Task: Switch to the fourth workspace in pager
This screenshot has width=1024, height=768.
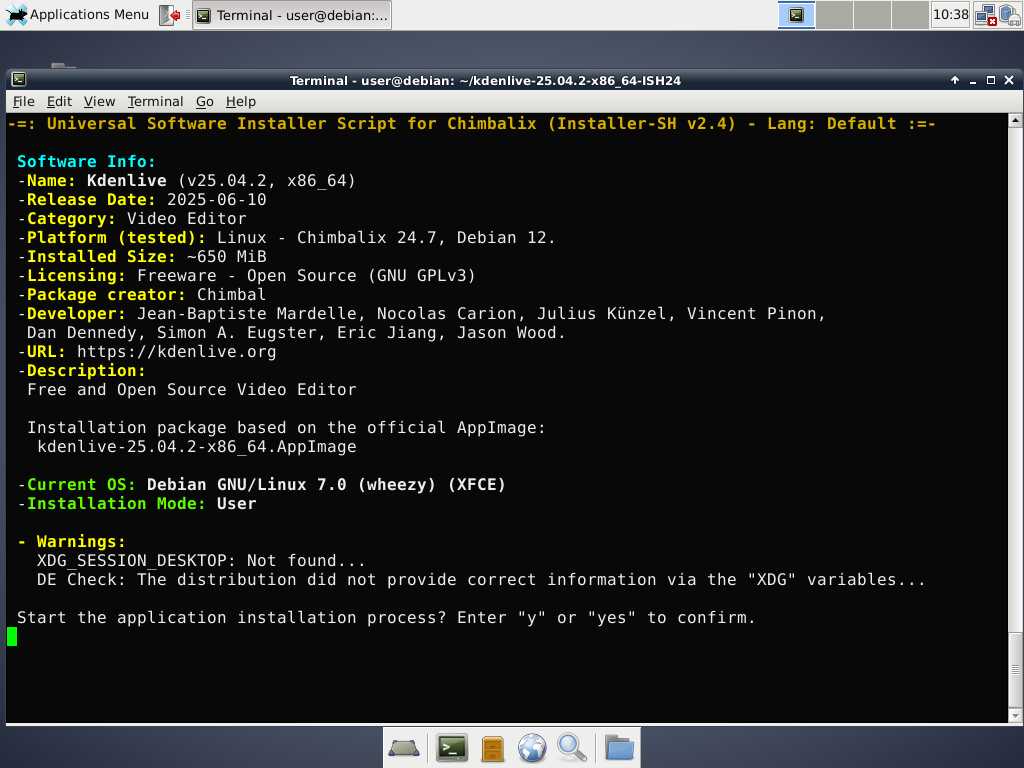Action: (x=910, y=15)
